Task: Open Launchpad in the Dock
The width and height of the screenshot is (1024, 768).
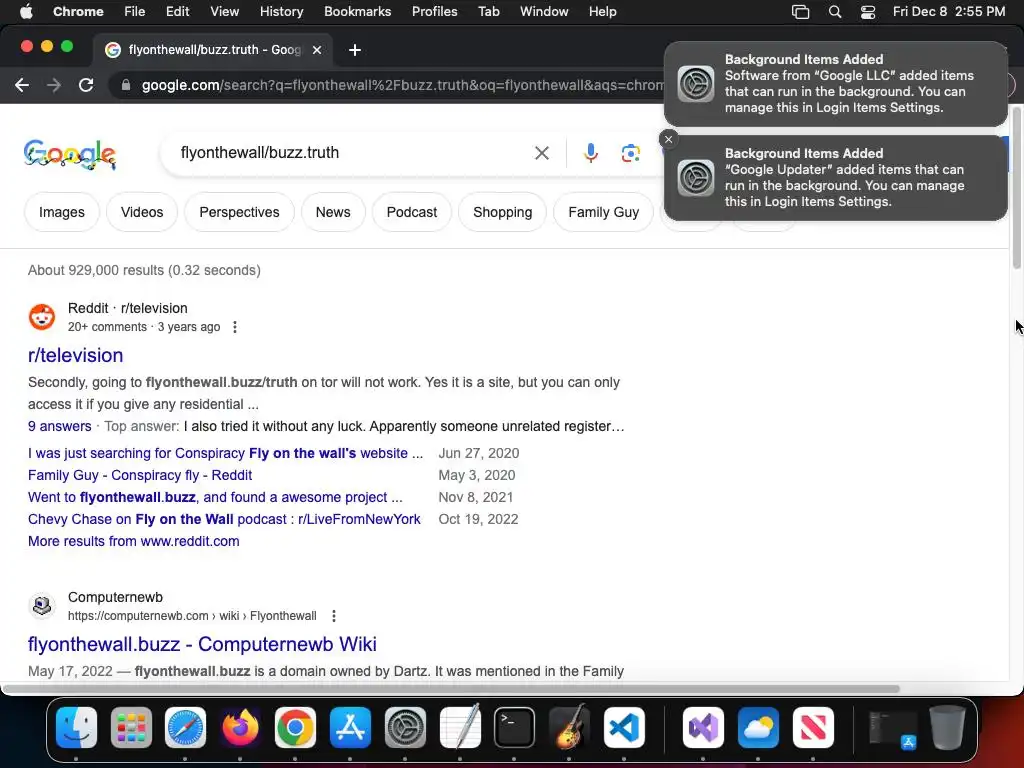Action: click(131, 727)
